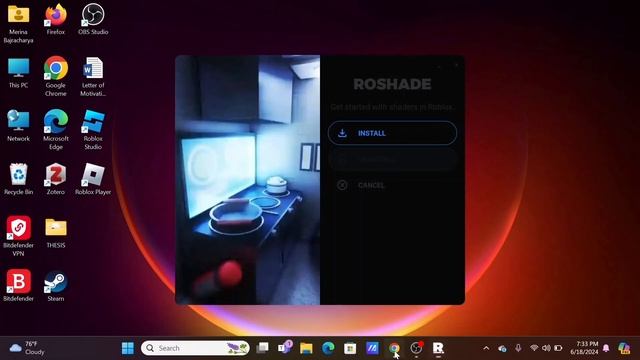Select the Letter of Motivation Word document

coord(93,77)
